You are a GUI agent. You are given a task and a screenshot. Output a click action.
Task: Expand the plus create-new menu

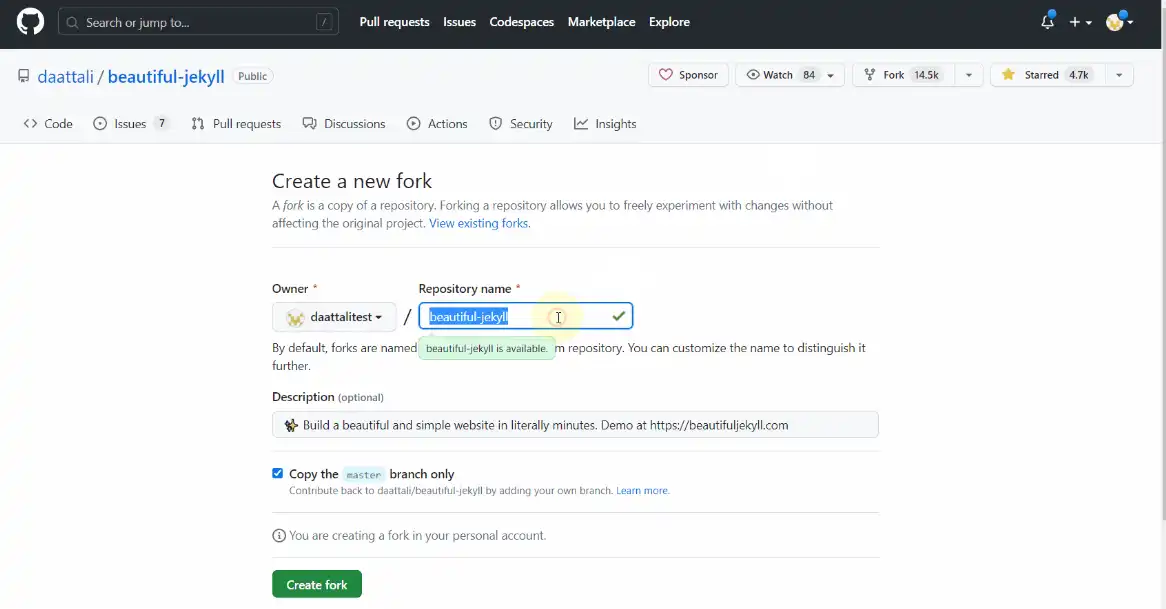coord(1080,22)
